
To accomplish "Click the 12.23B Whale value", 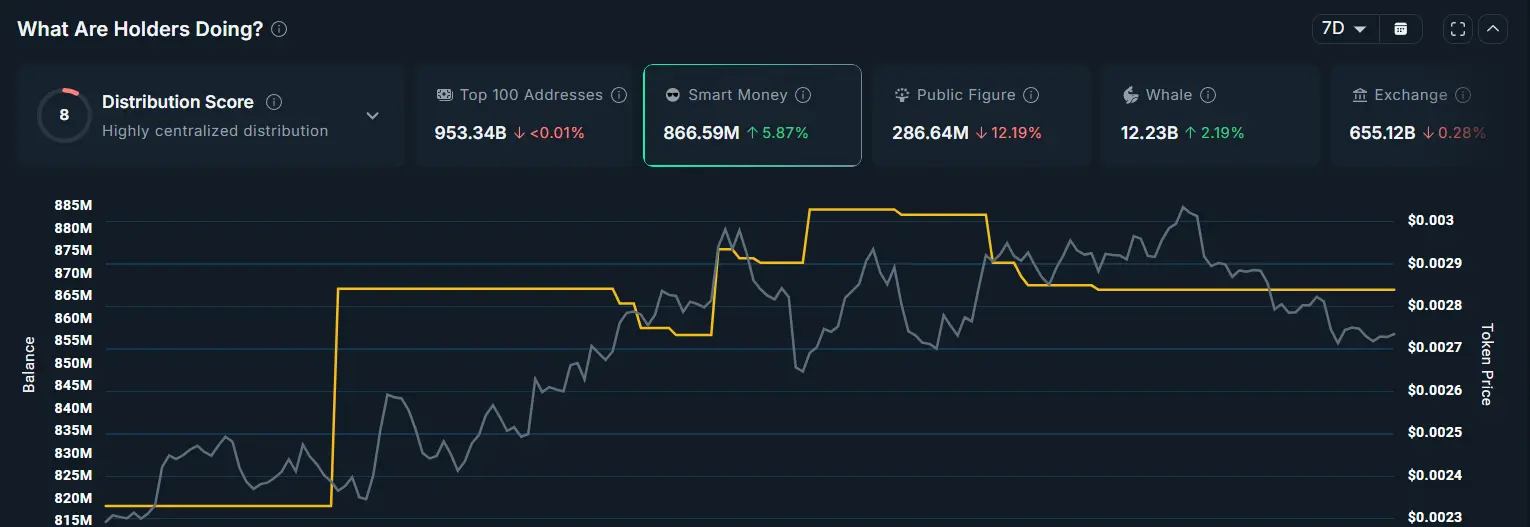I will [x=1149, y=132].
